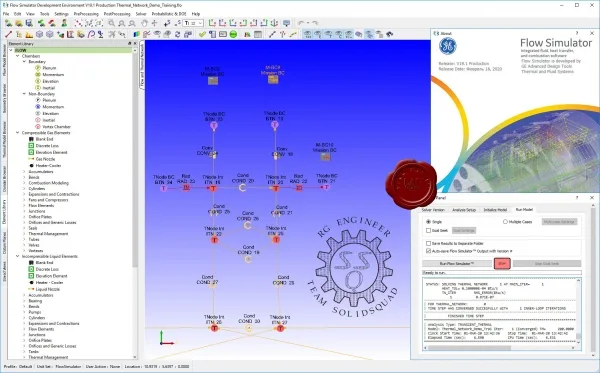
Task: Click the Conv CONV 34 element on canvas
Action: click(215, 155)
